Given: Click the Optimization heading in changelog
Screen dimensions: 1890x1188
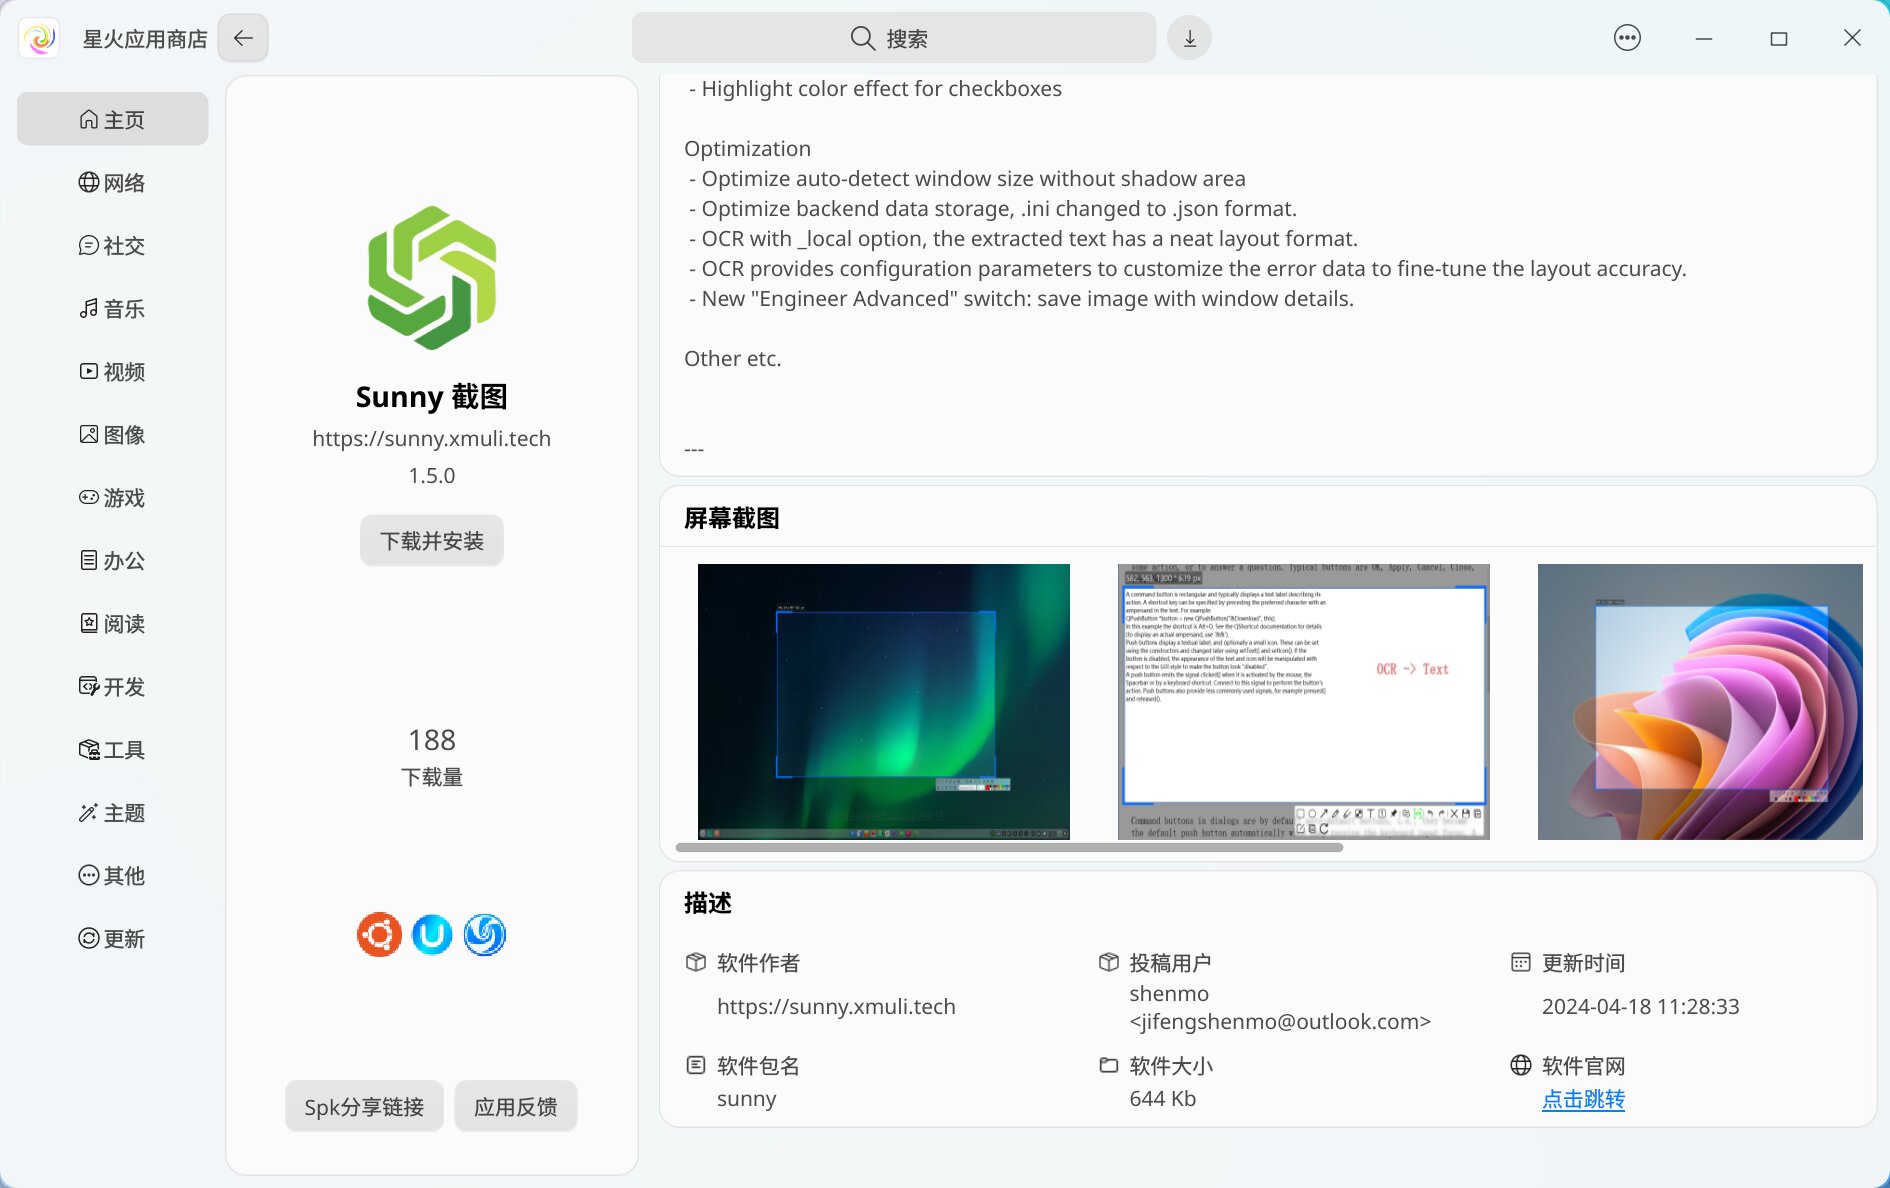Looking at the screenshot, I should click(x=747, y=149).
